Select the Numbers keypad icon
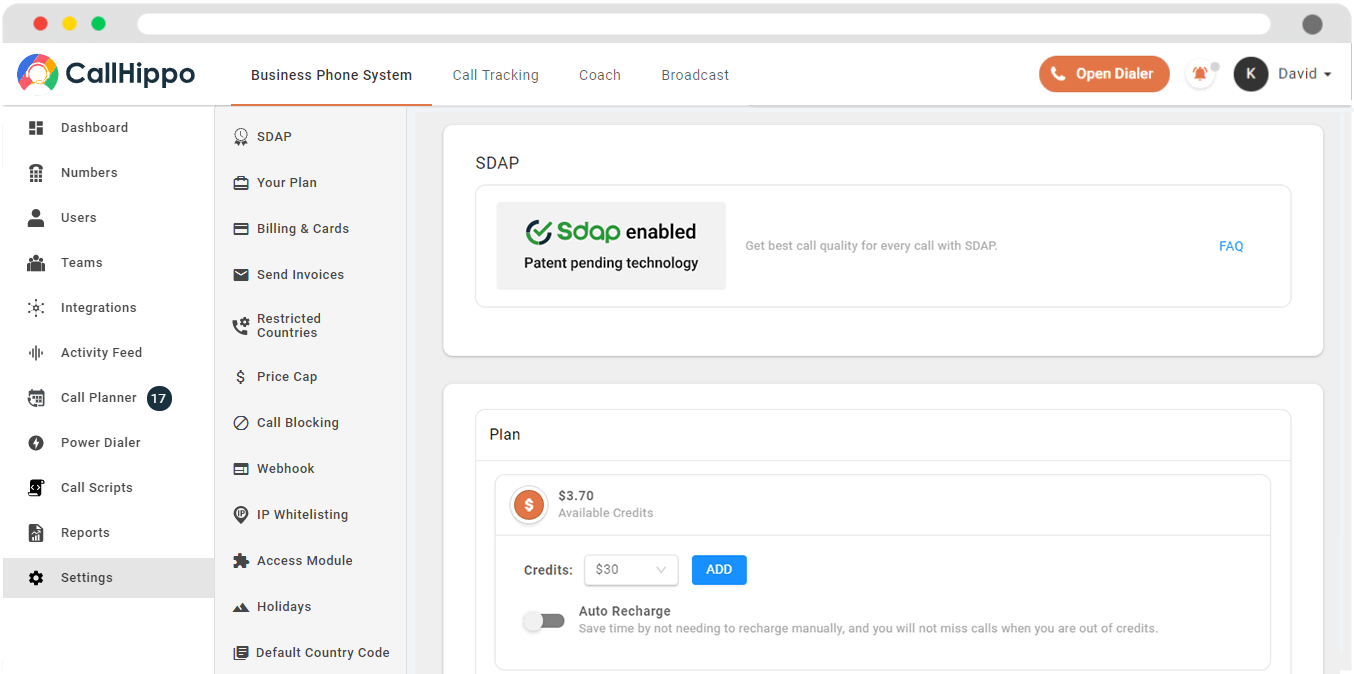The height and width of the screenshot is (674, 1354). [x=36, y=173]
